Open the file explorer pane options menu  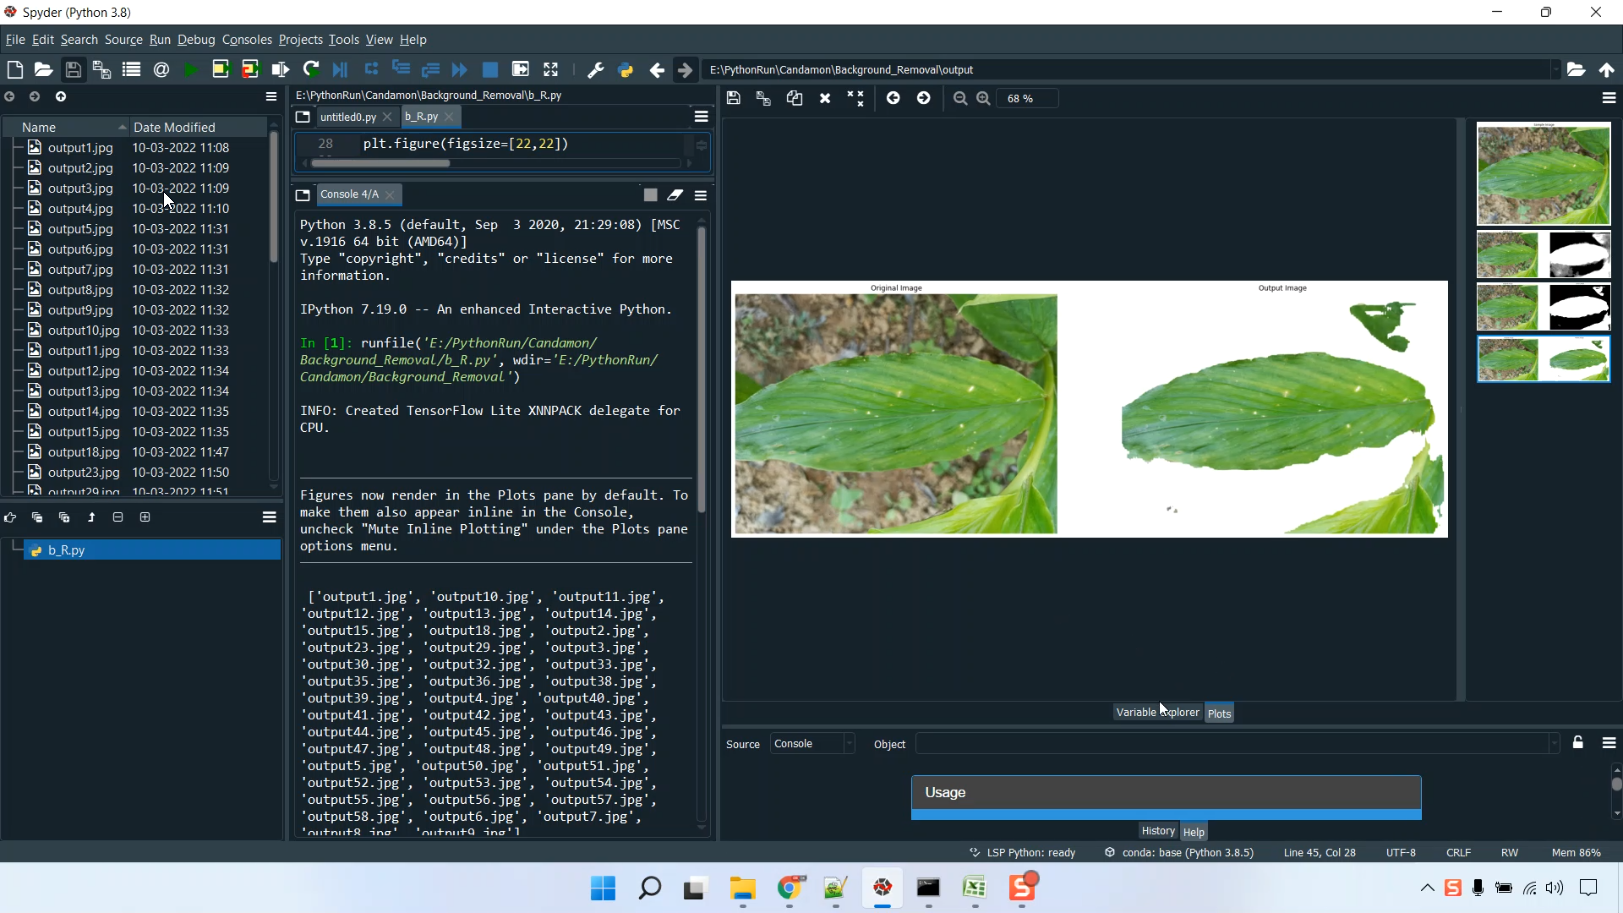click(x=271, y=97)
